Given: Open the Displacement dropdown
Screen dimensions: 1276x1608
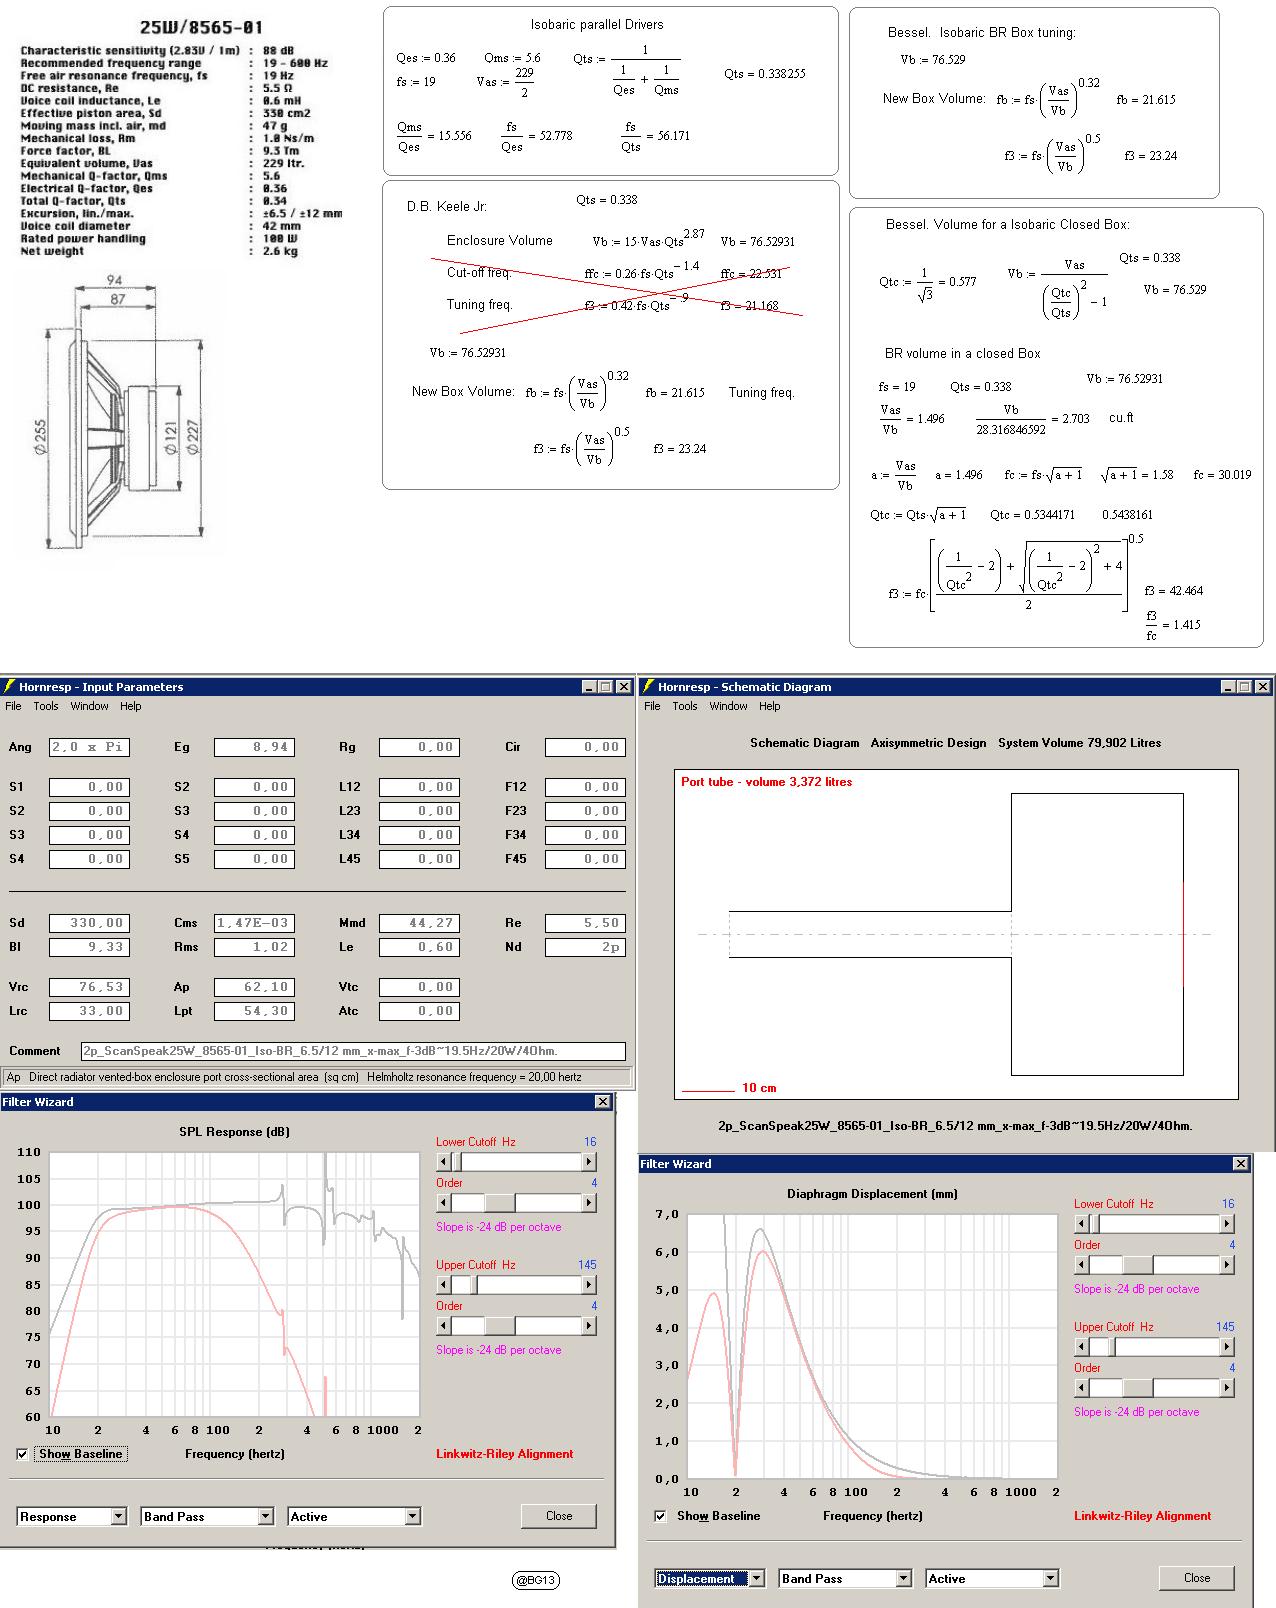Looking at the screenshot, I should (756, 1578).
